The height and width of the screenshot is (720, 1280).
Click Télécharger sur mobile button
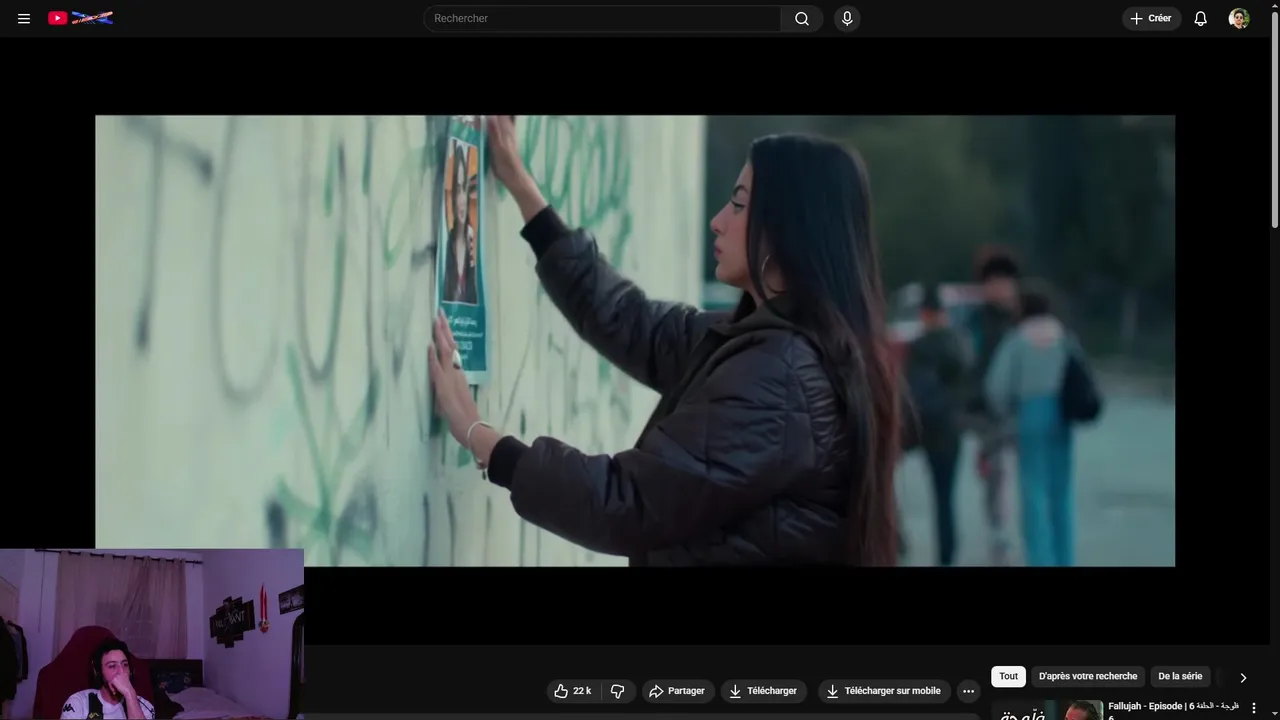pos(883,691)
